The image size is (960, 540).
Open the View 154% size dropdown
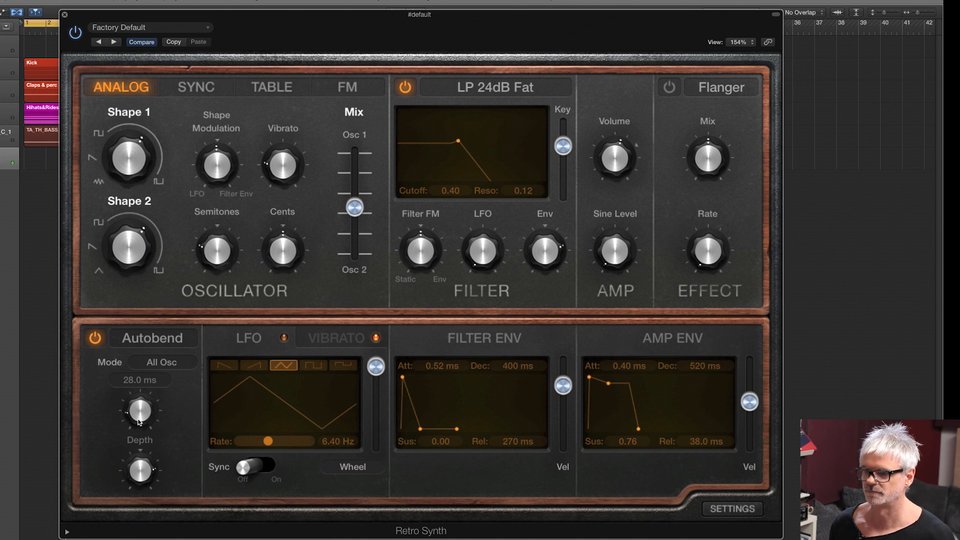coord(741,42)
